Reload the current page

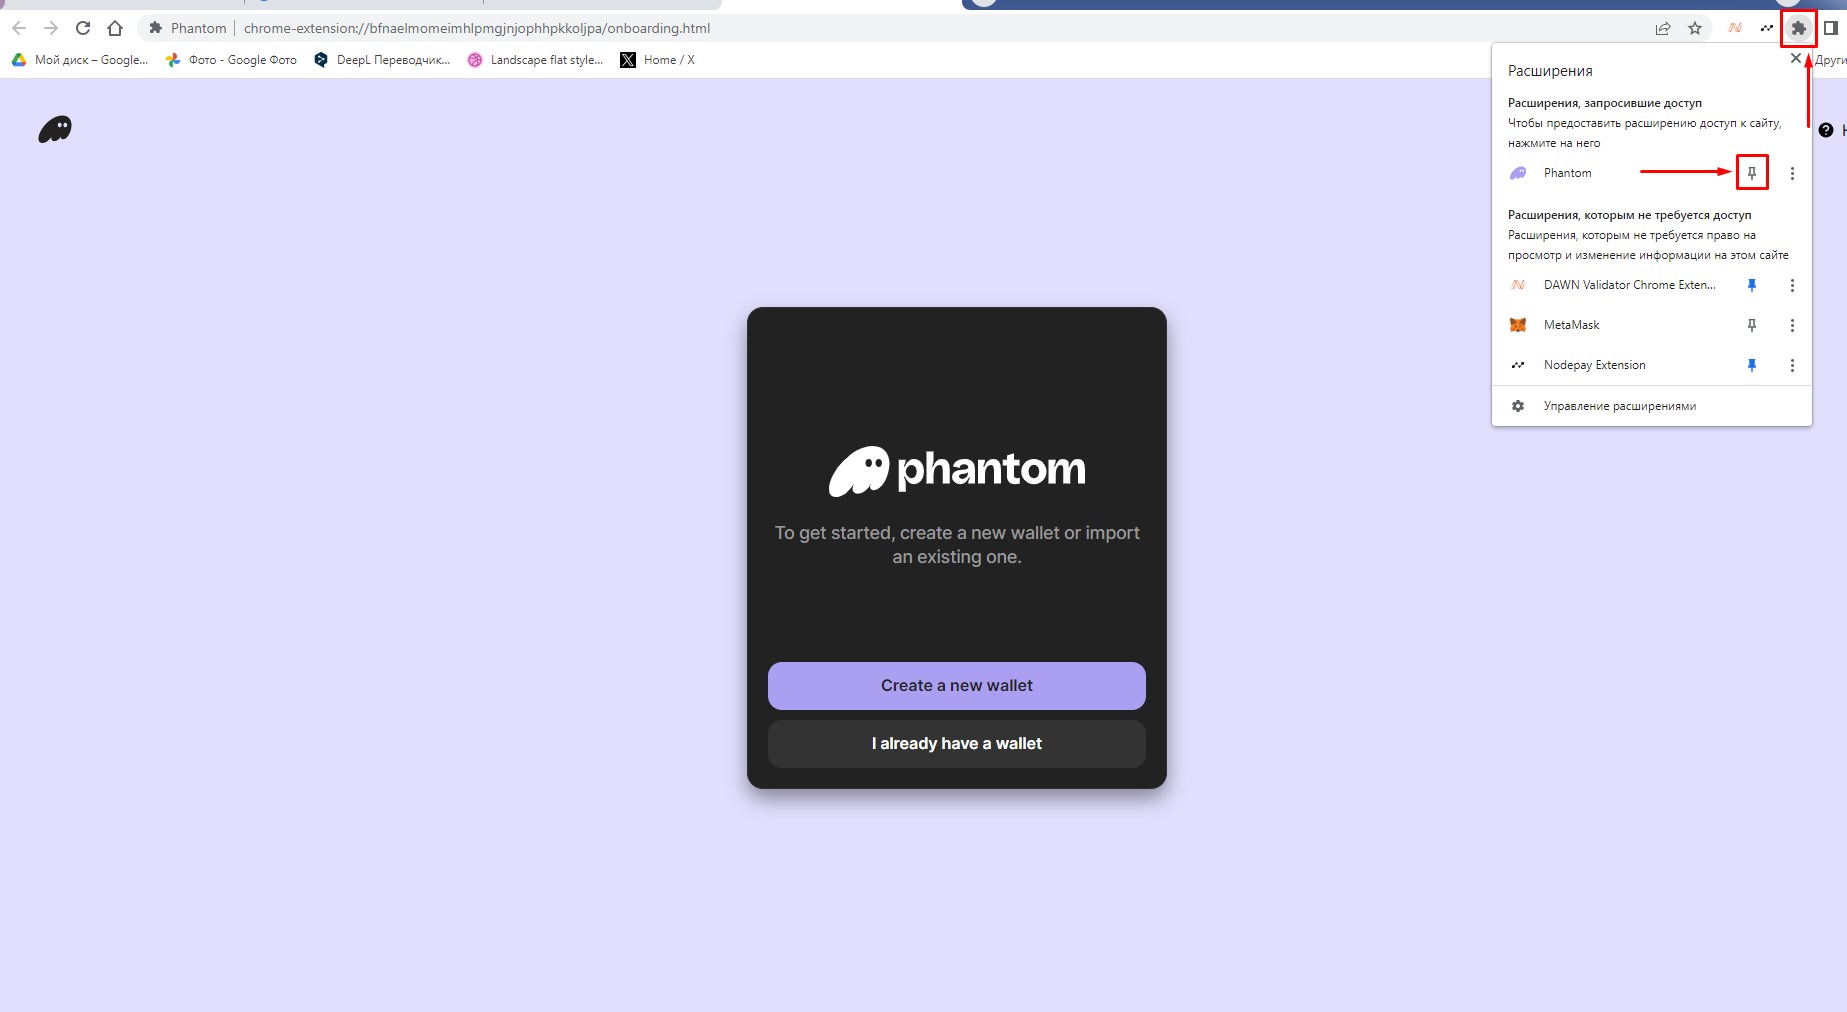[83, 28]
